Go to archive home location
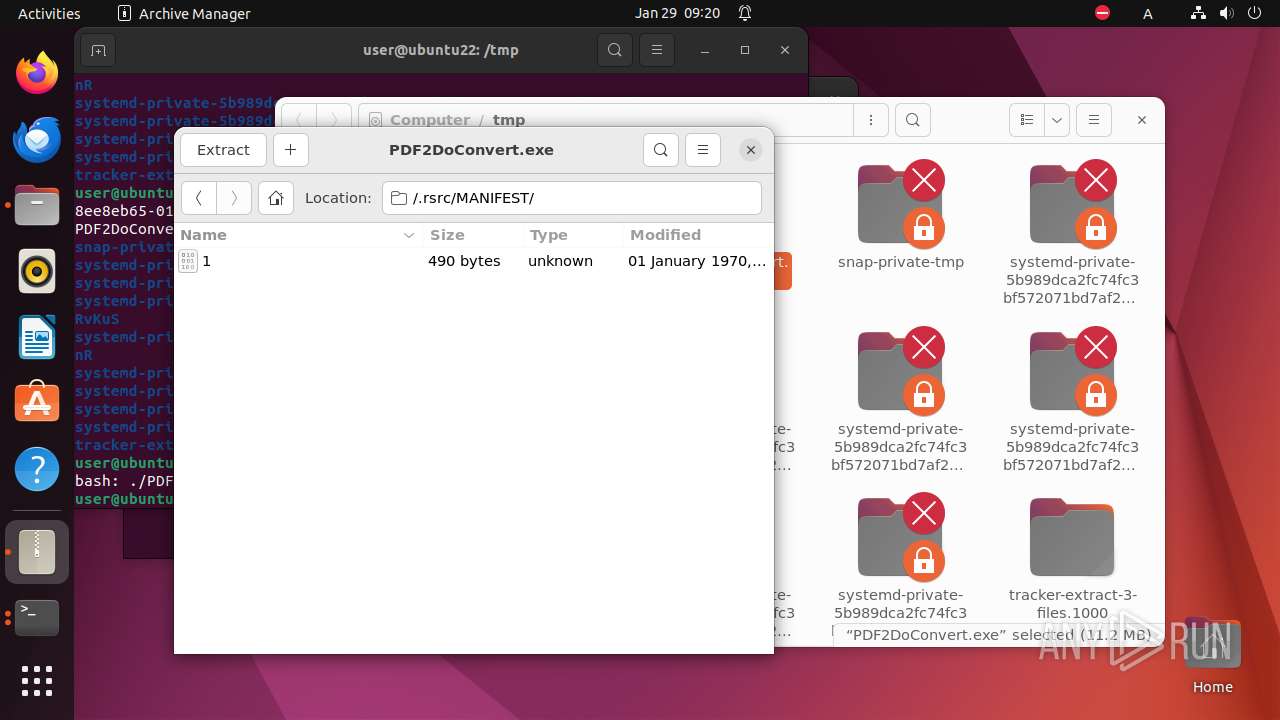 (x=276, y=198)
